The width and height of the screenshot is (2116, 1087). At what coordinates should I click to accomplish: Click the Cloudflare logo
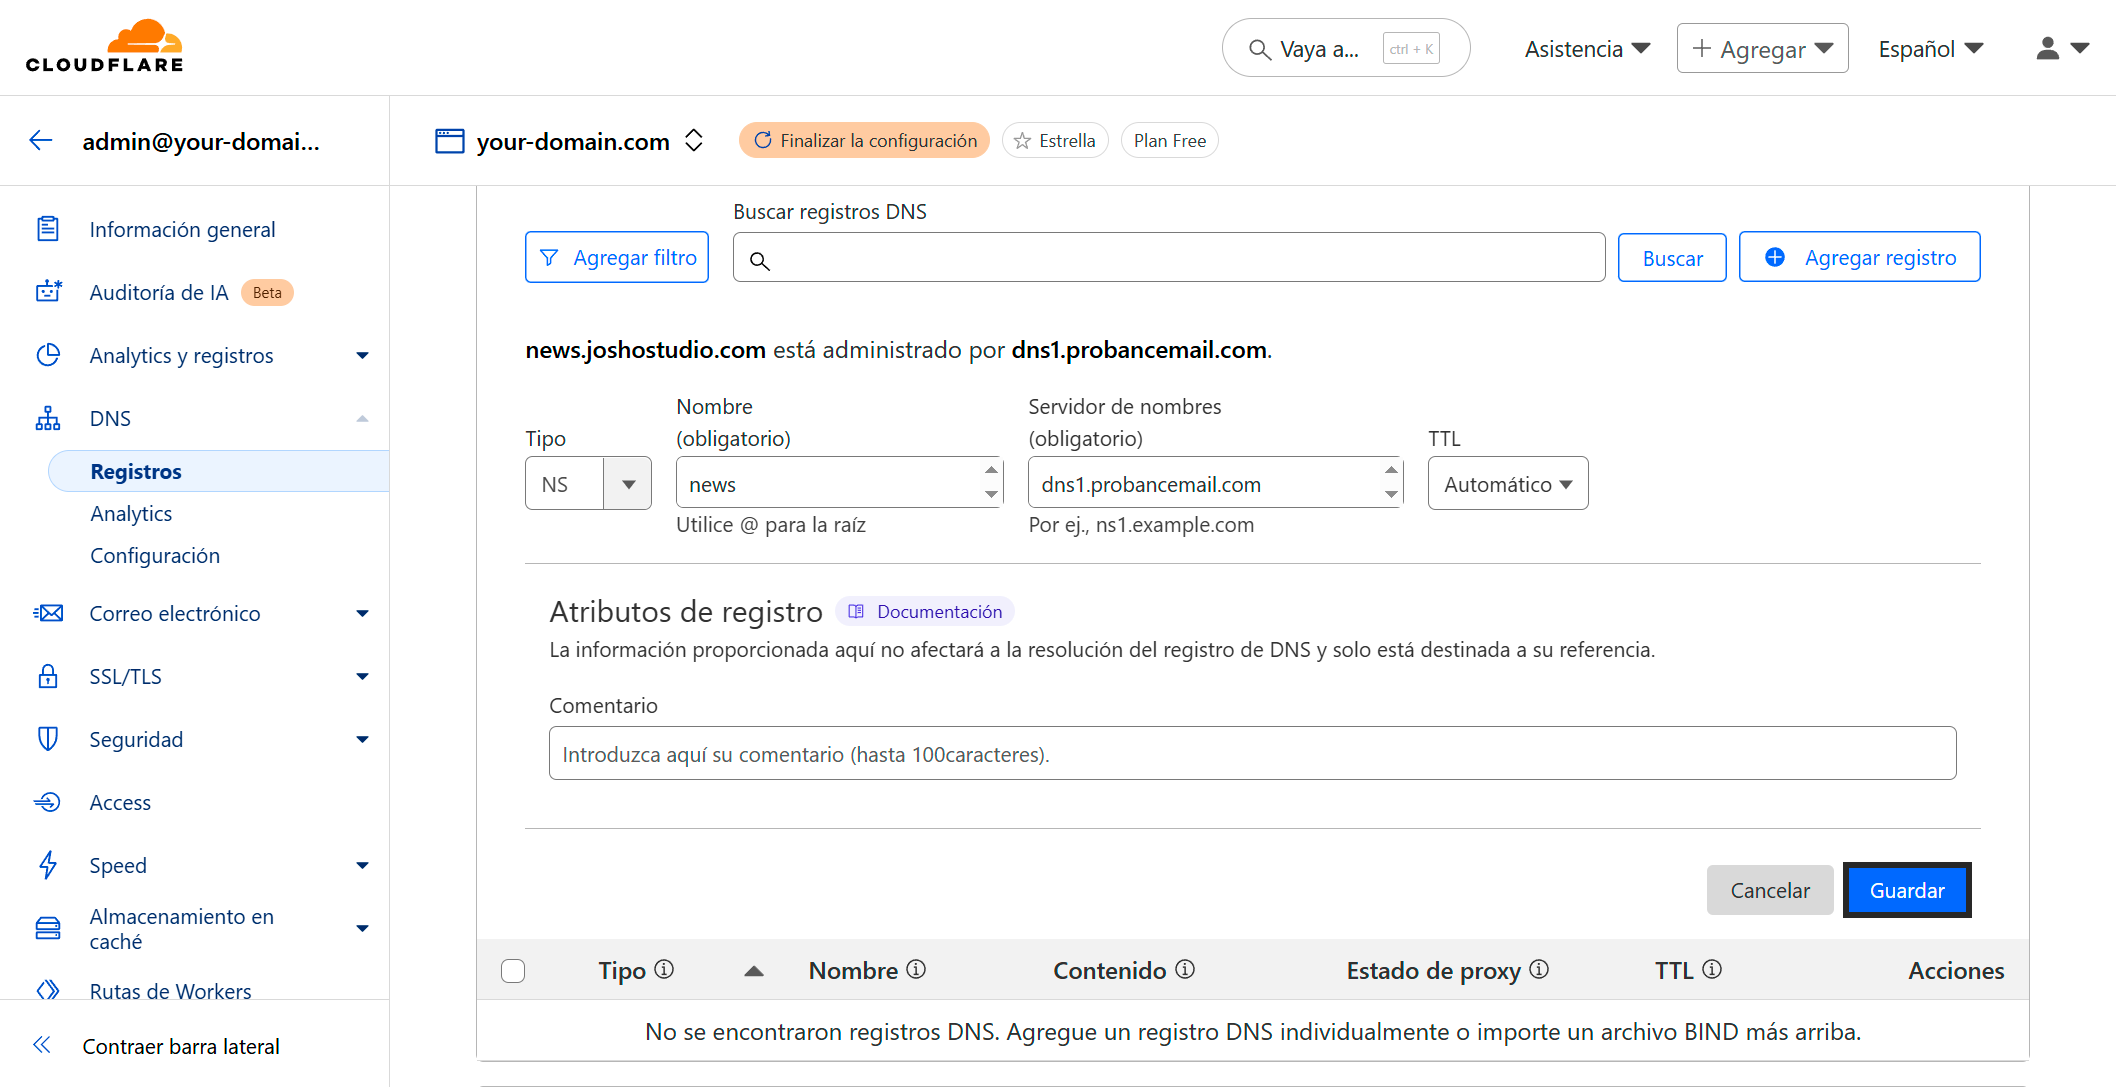coord(105,46)
